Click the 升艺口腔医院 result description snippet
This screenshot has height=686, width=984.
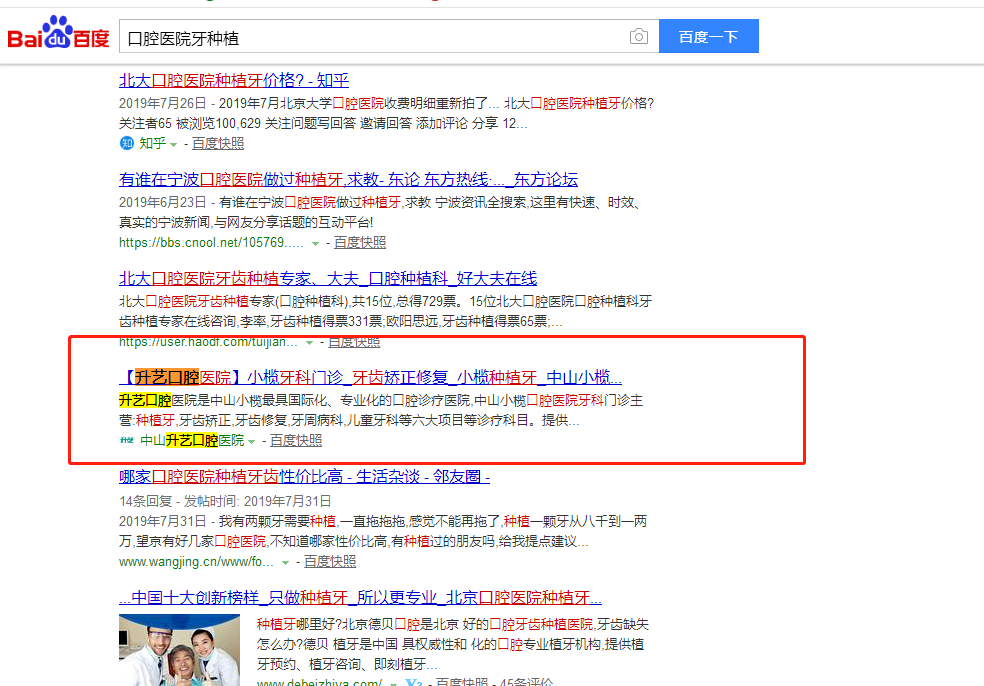click(x=381, y=410)
